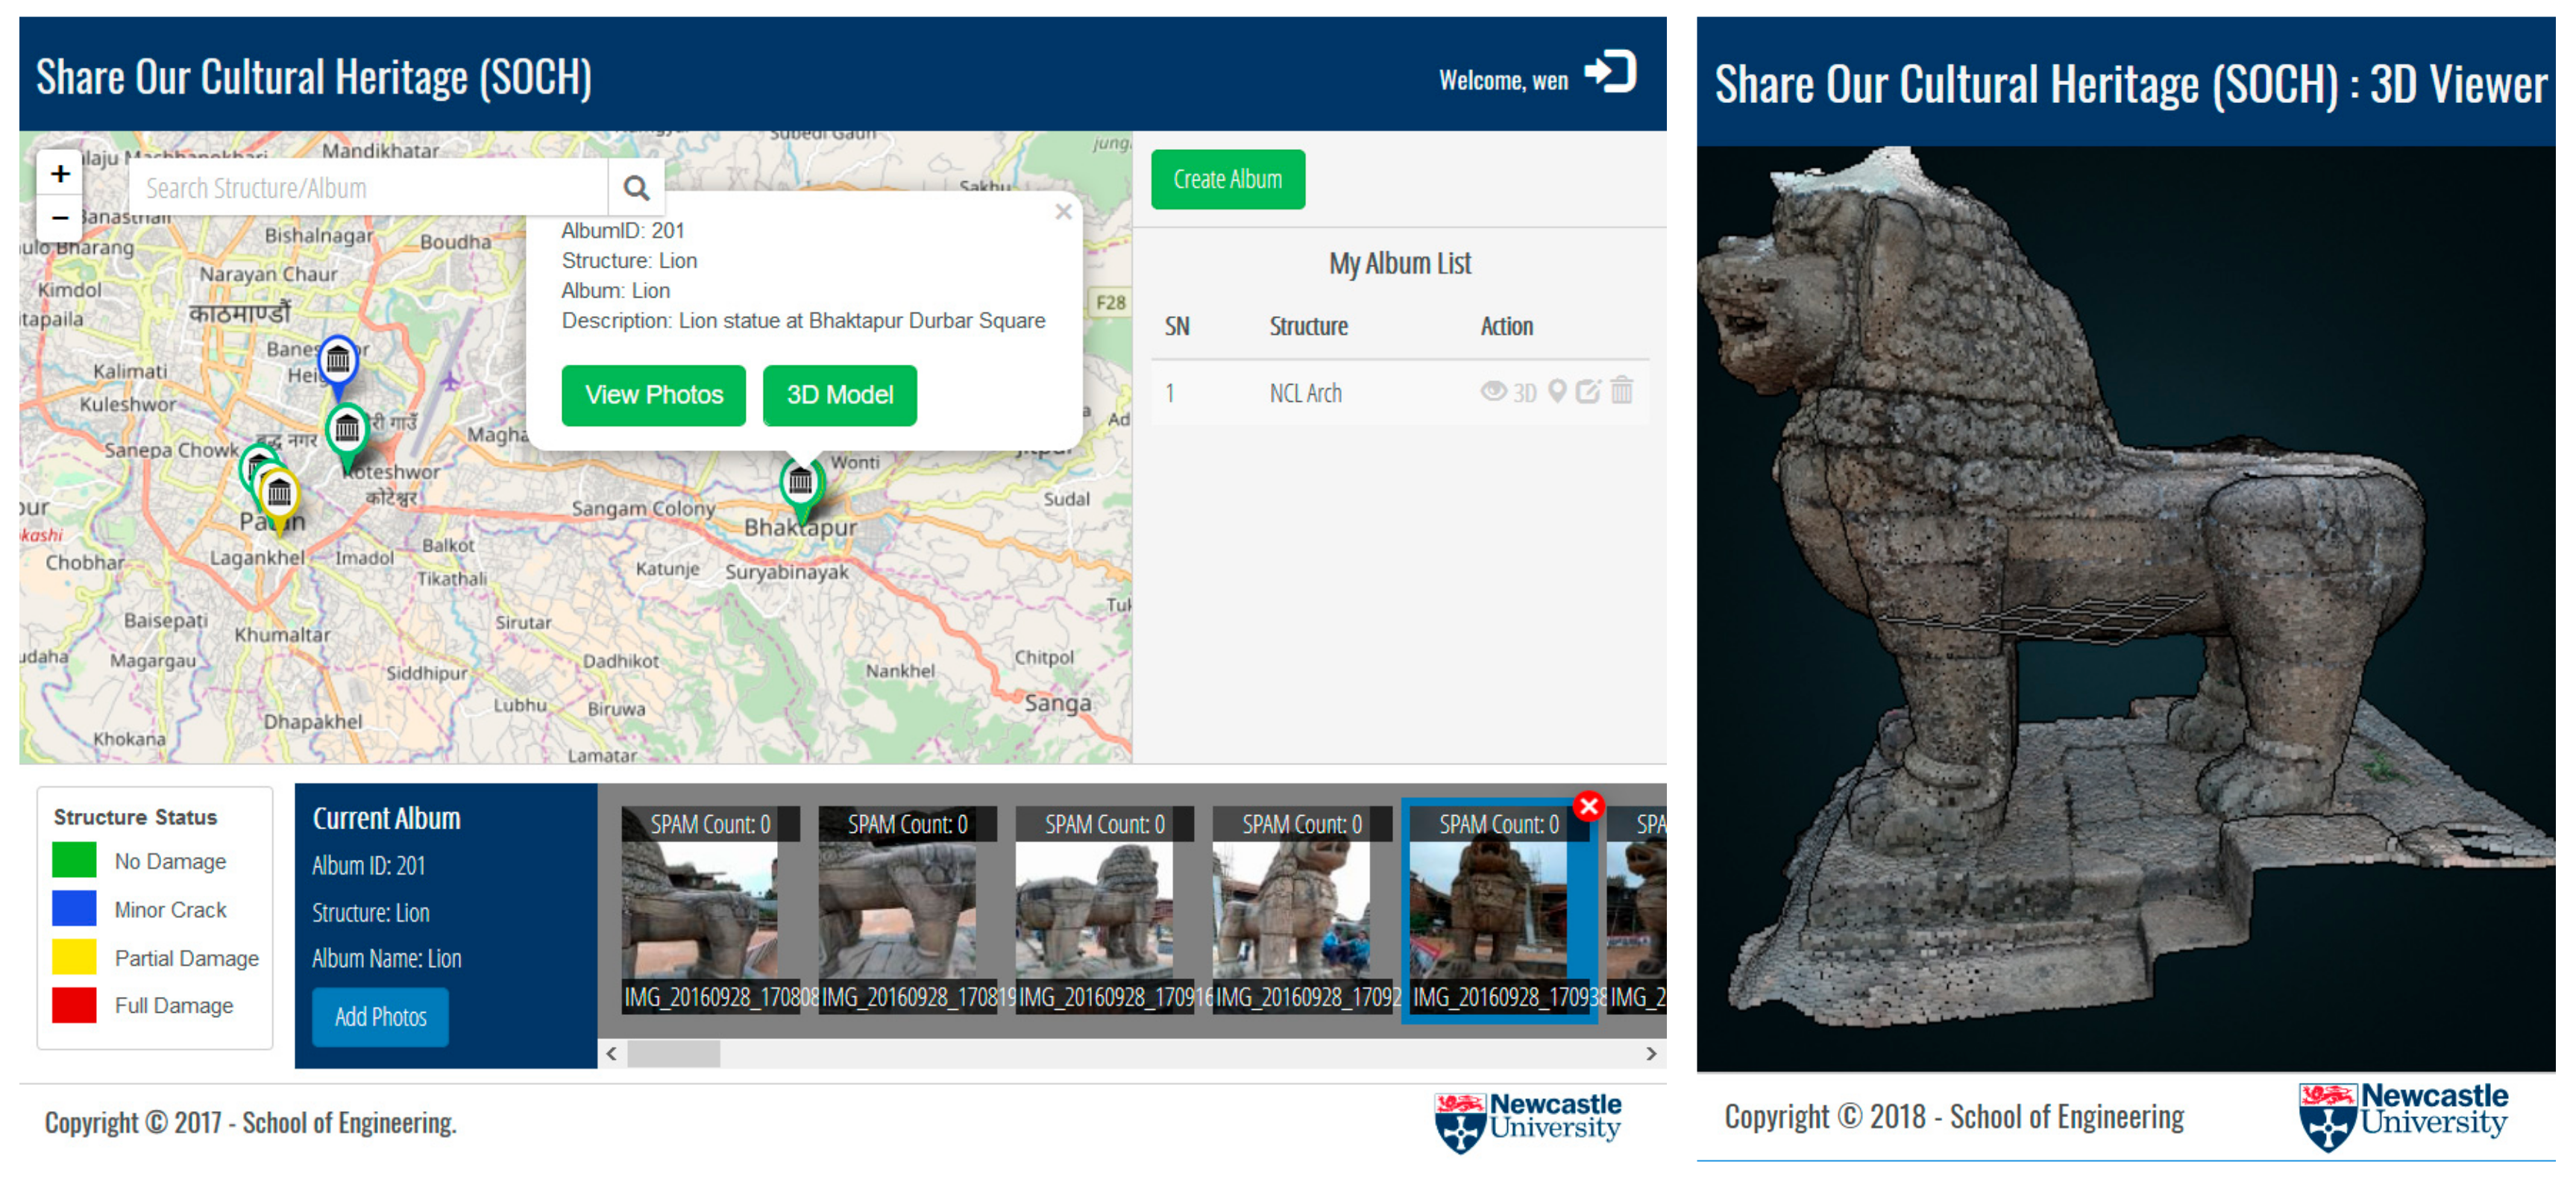Remove the selected photo with red X
The width and height of the screenshot is (2576, 1185).
point(1588,806)
